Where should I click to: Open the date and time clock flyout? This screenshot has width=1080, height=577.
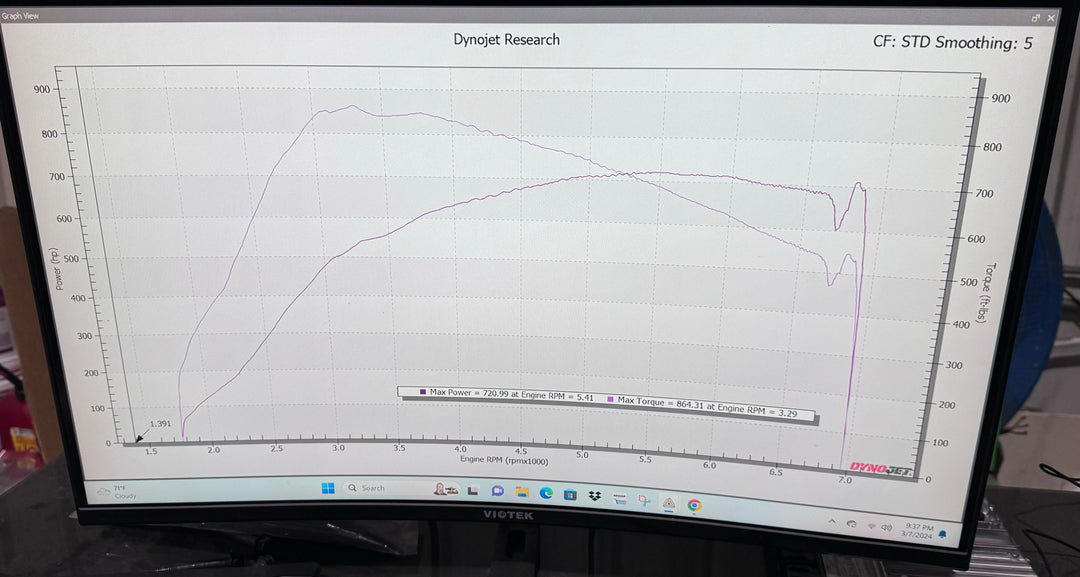point(918,530)
